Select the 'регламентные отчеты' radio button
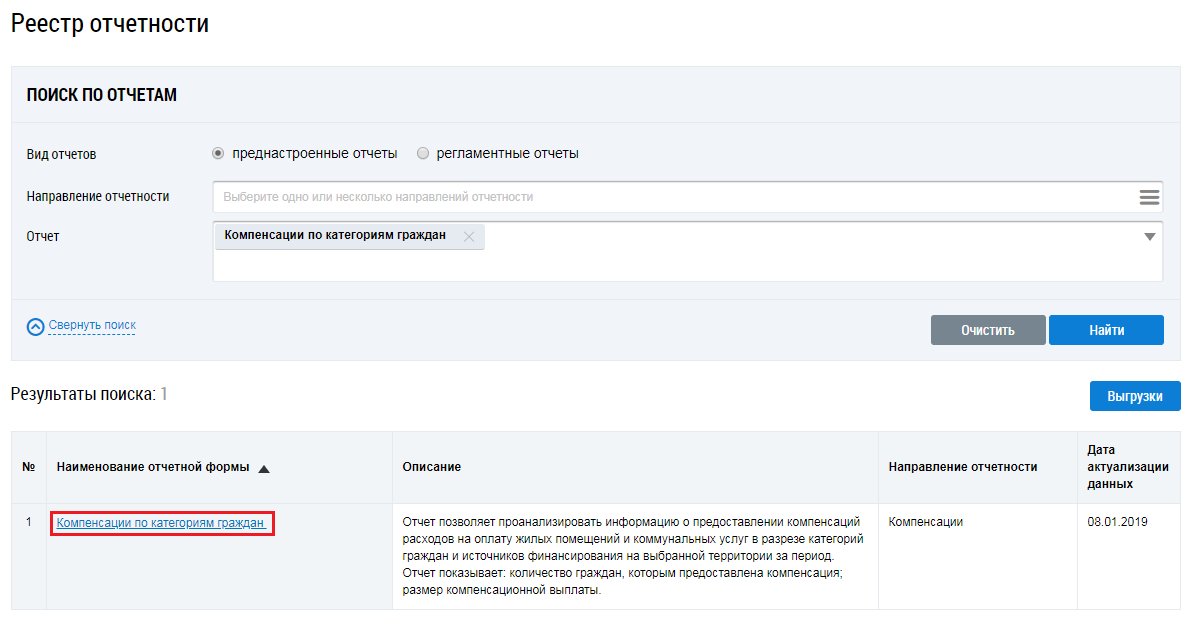Image resolution: width=1193 pixels, height=617 pixels. 423,154
